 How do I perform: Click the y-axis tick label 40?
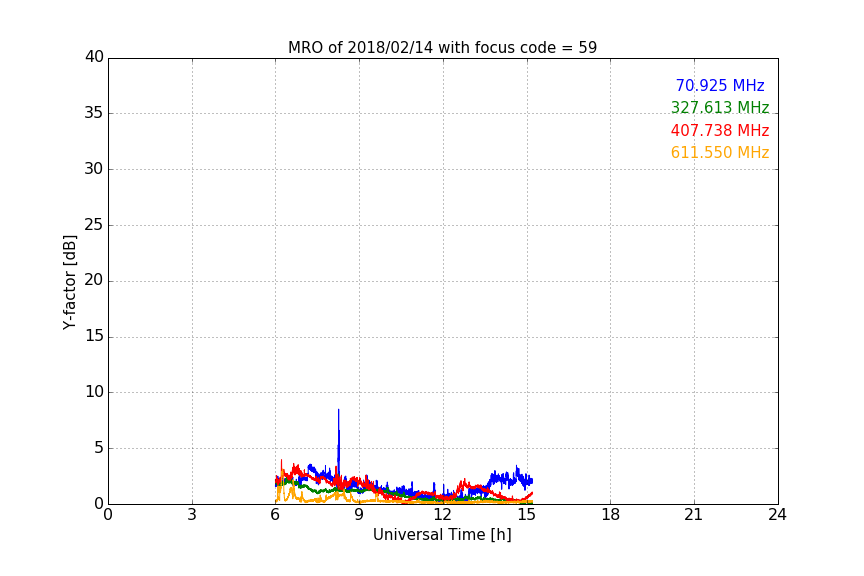tap(94, 57)
